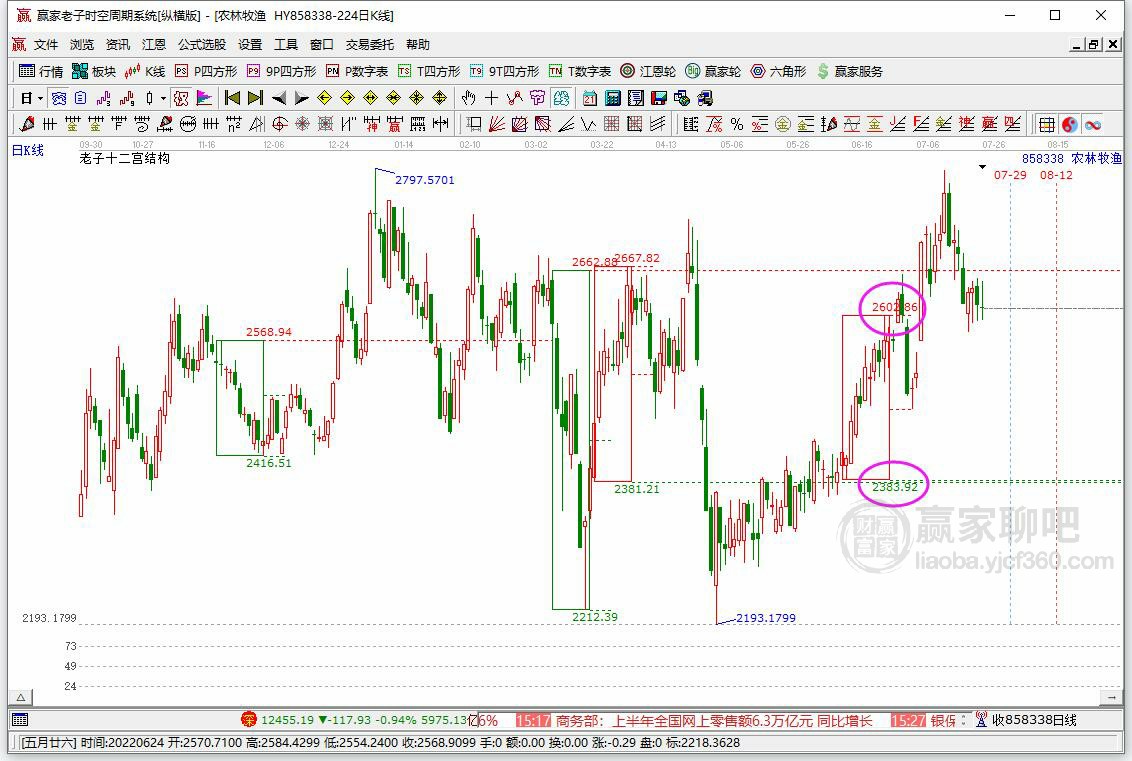Open the 交易委托 menu
The width and height of the screenshot is (1132, 761).
click(370, 45)
